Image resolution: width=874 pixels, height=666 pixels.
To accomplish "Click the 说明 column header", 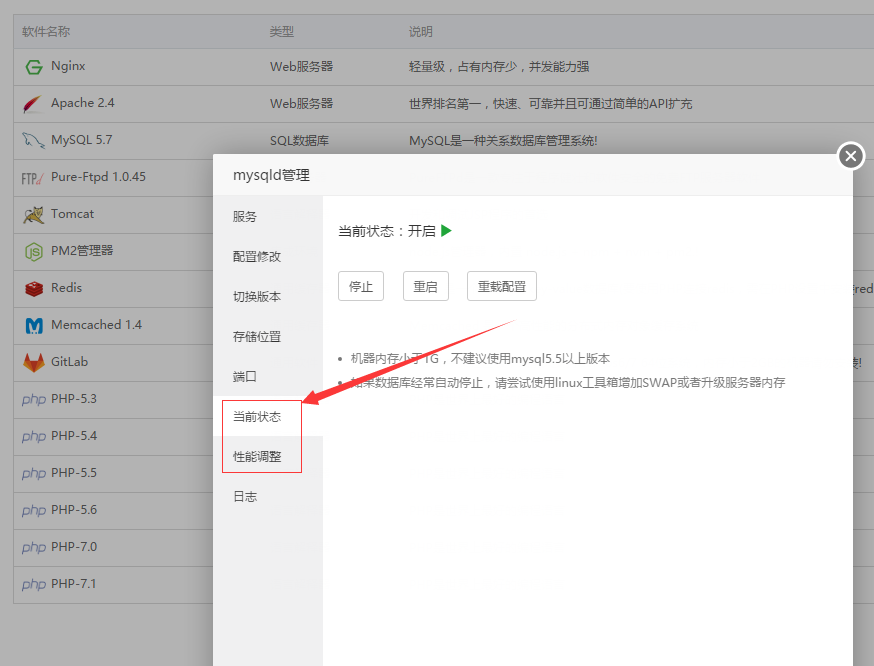I will coord(421,32).
